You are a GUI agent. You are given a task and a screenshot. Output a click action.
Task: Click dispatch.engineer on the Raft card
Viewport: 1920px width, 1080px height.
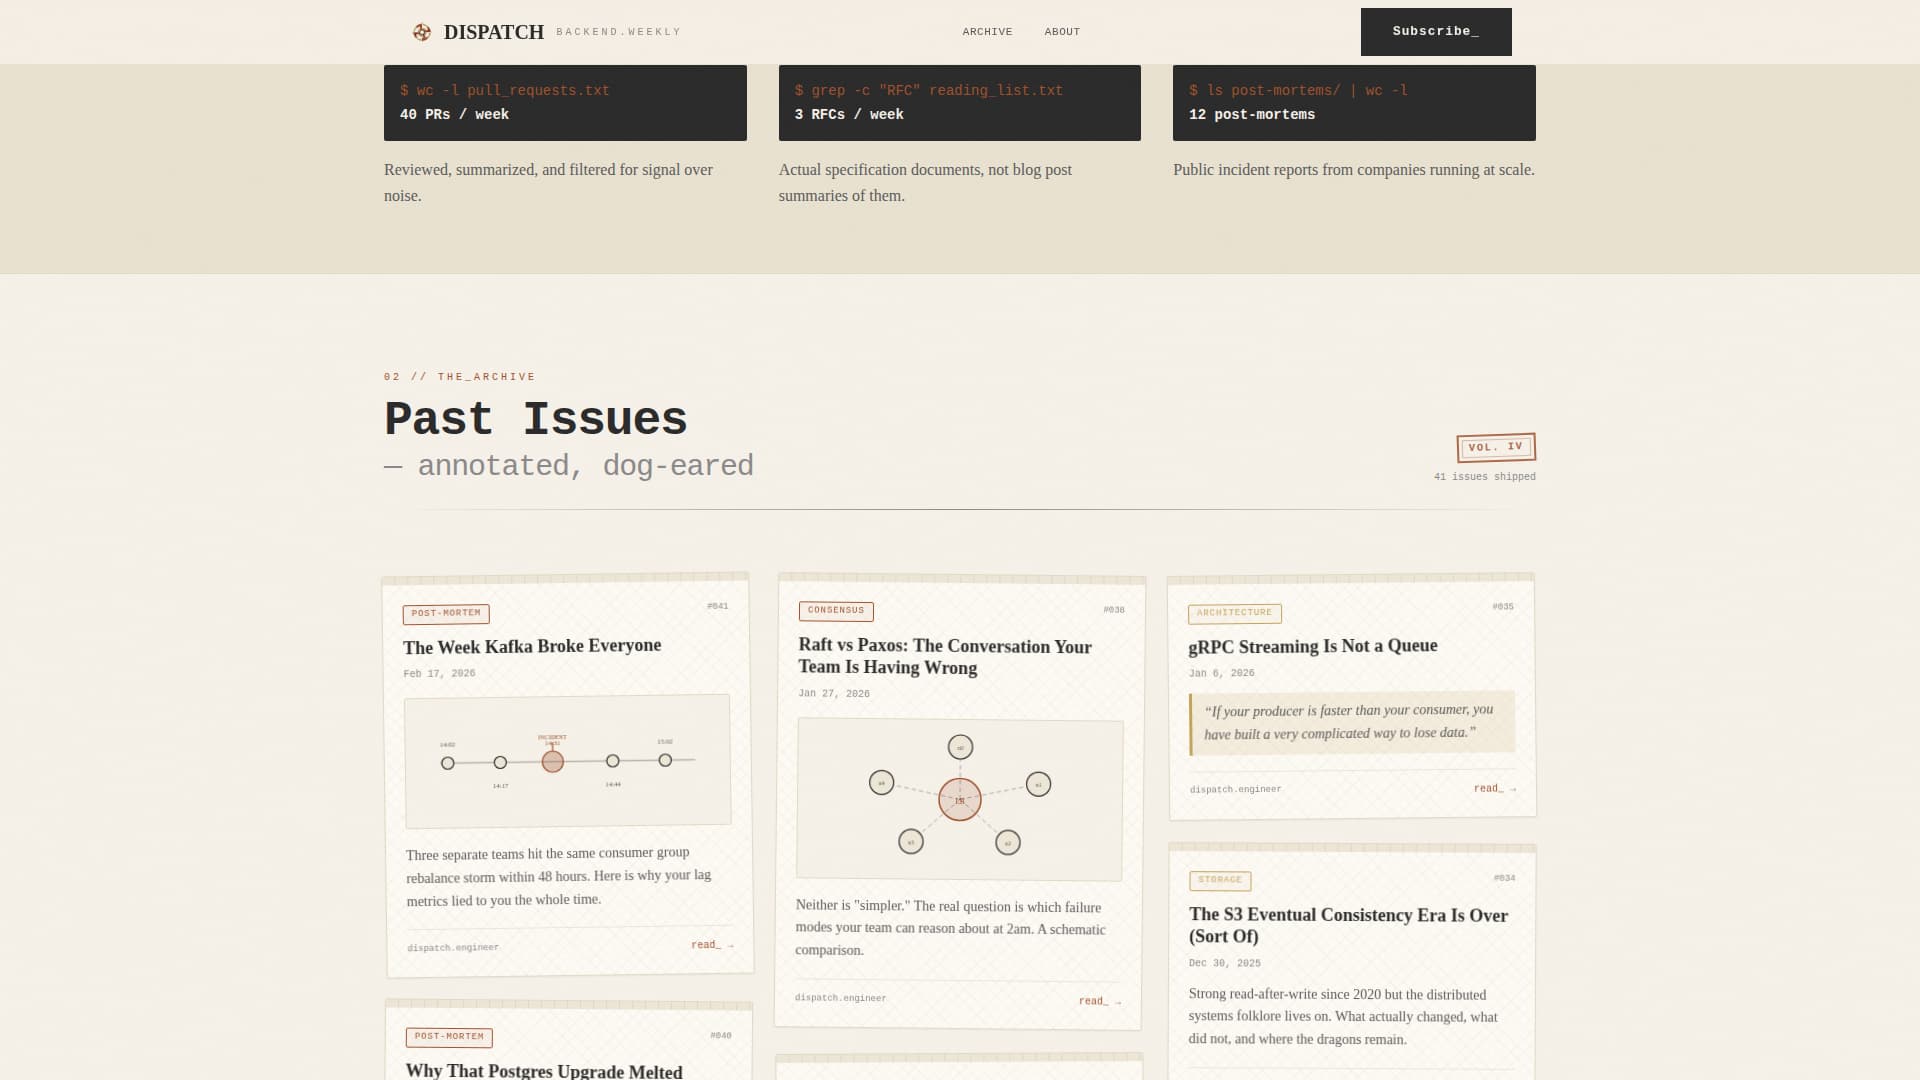pos(841,998)
